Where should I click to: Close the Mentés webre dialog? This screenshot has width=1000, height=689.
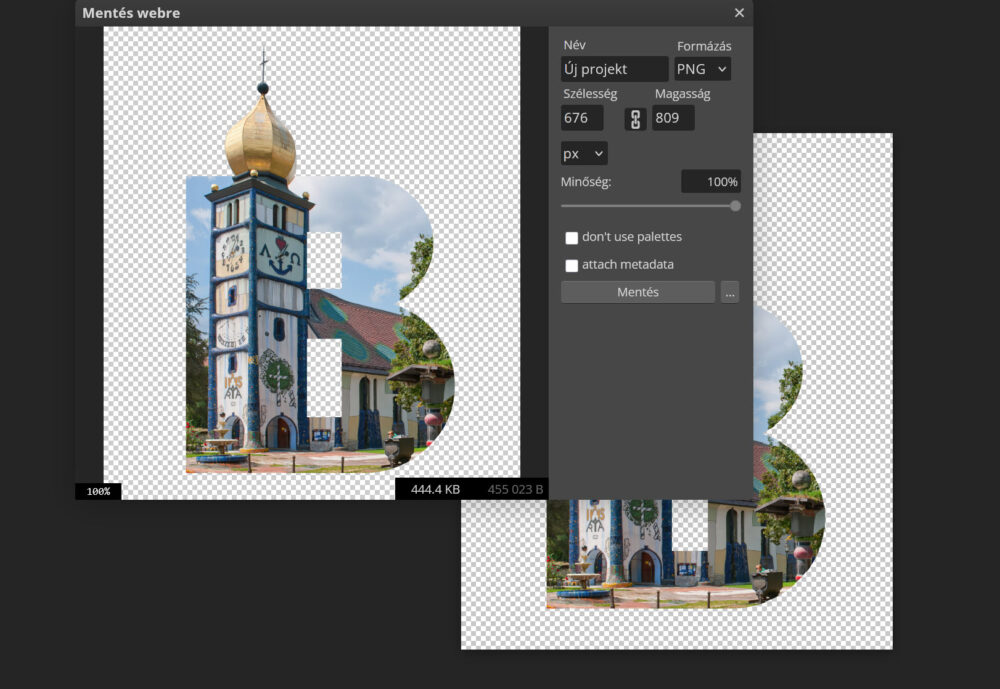click(x=739, y=13)
